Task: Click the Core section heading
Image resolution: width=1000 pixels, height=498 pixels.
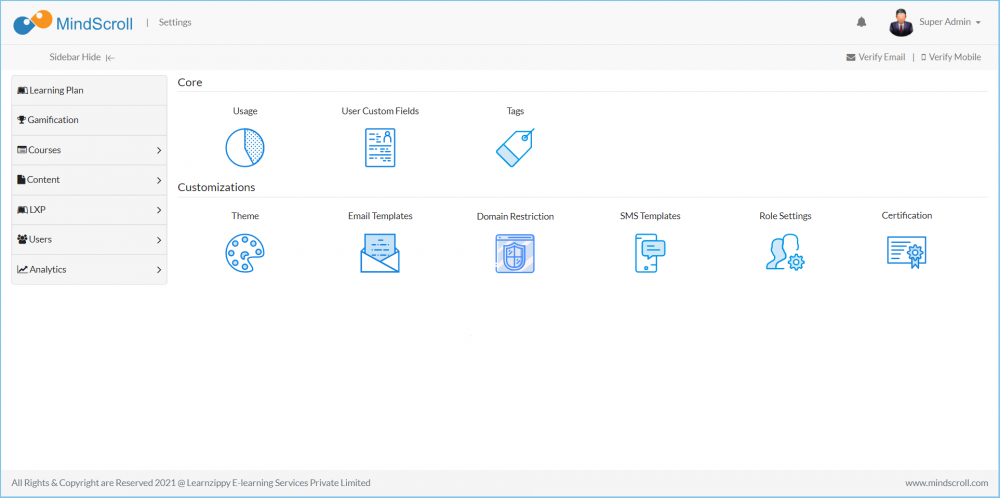Action: click(190, 82)
